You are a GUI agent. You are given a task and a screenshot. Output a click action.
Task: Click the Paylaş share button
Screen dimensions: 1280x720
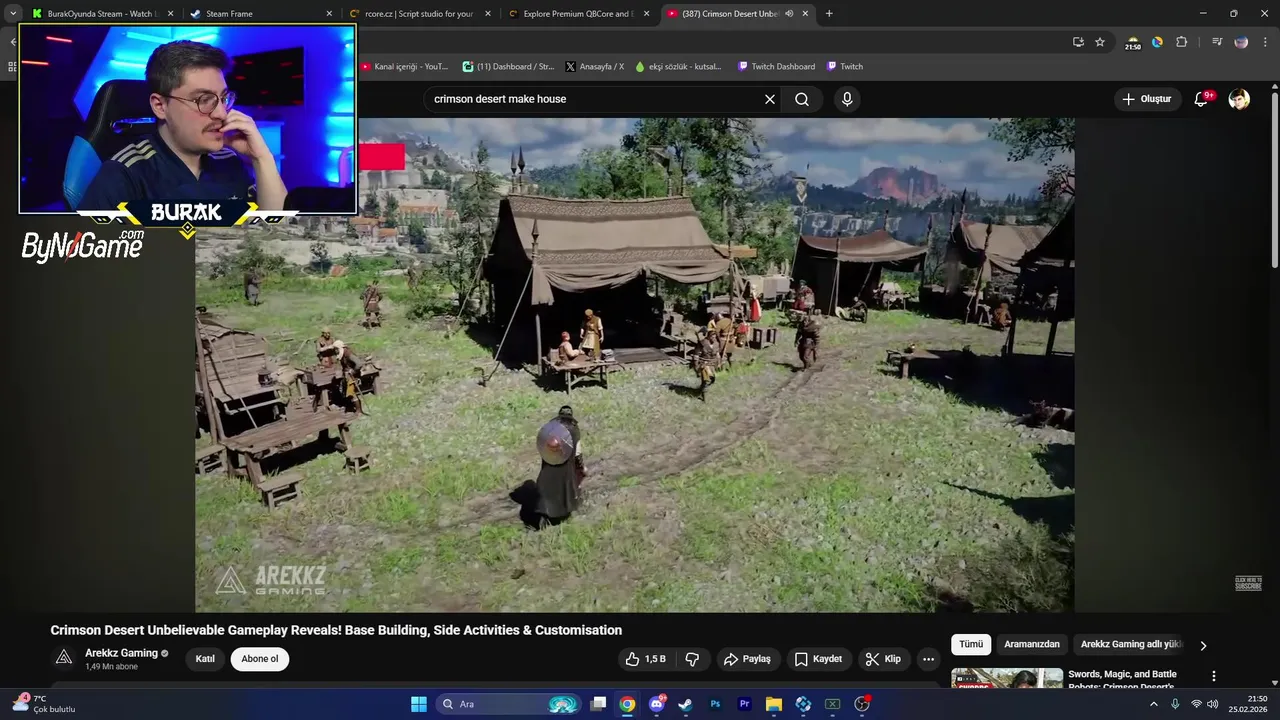[x=748, y=659]
